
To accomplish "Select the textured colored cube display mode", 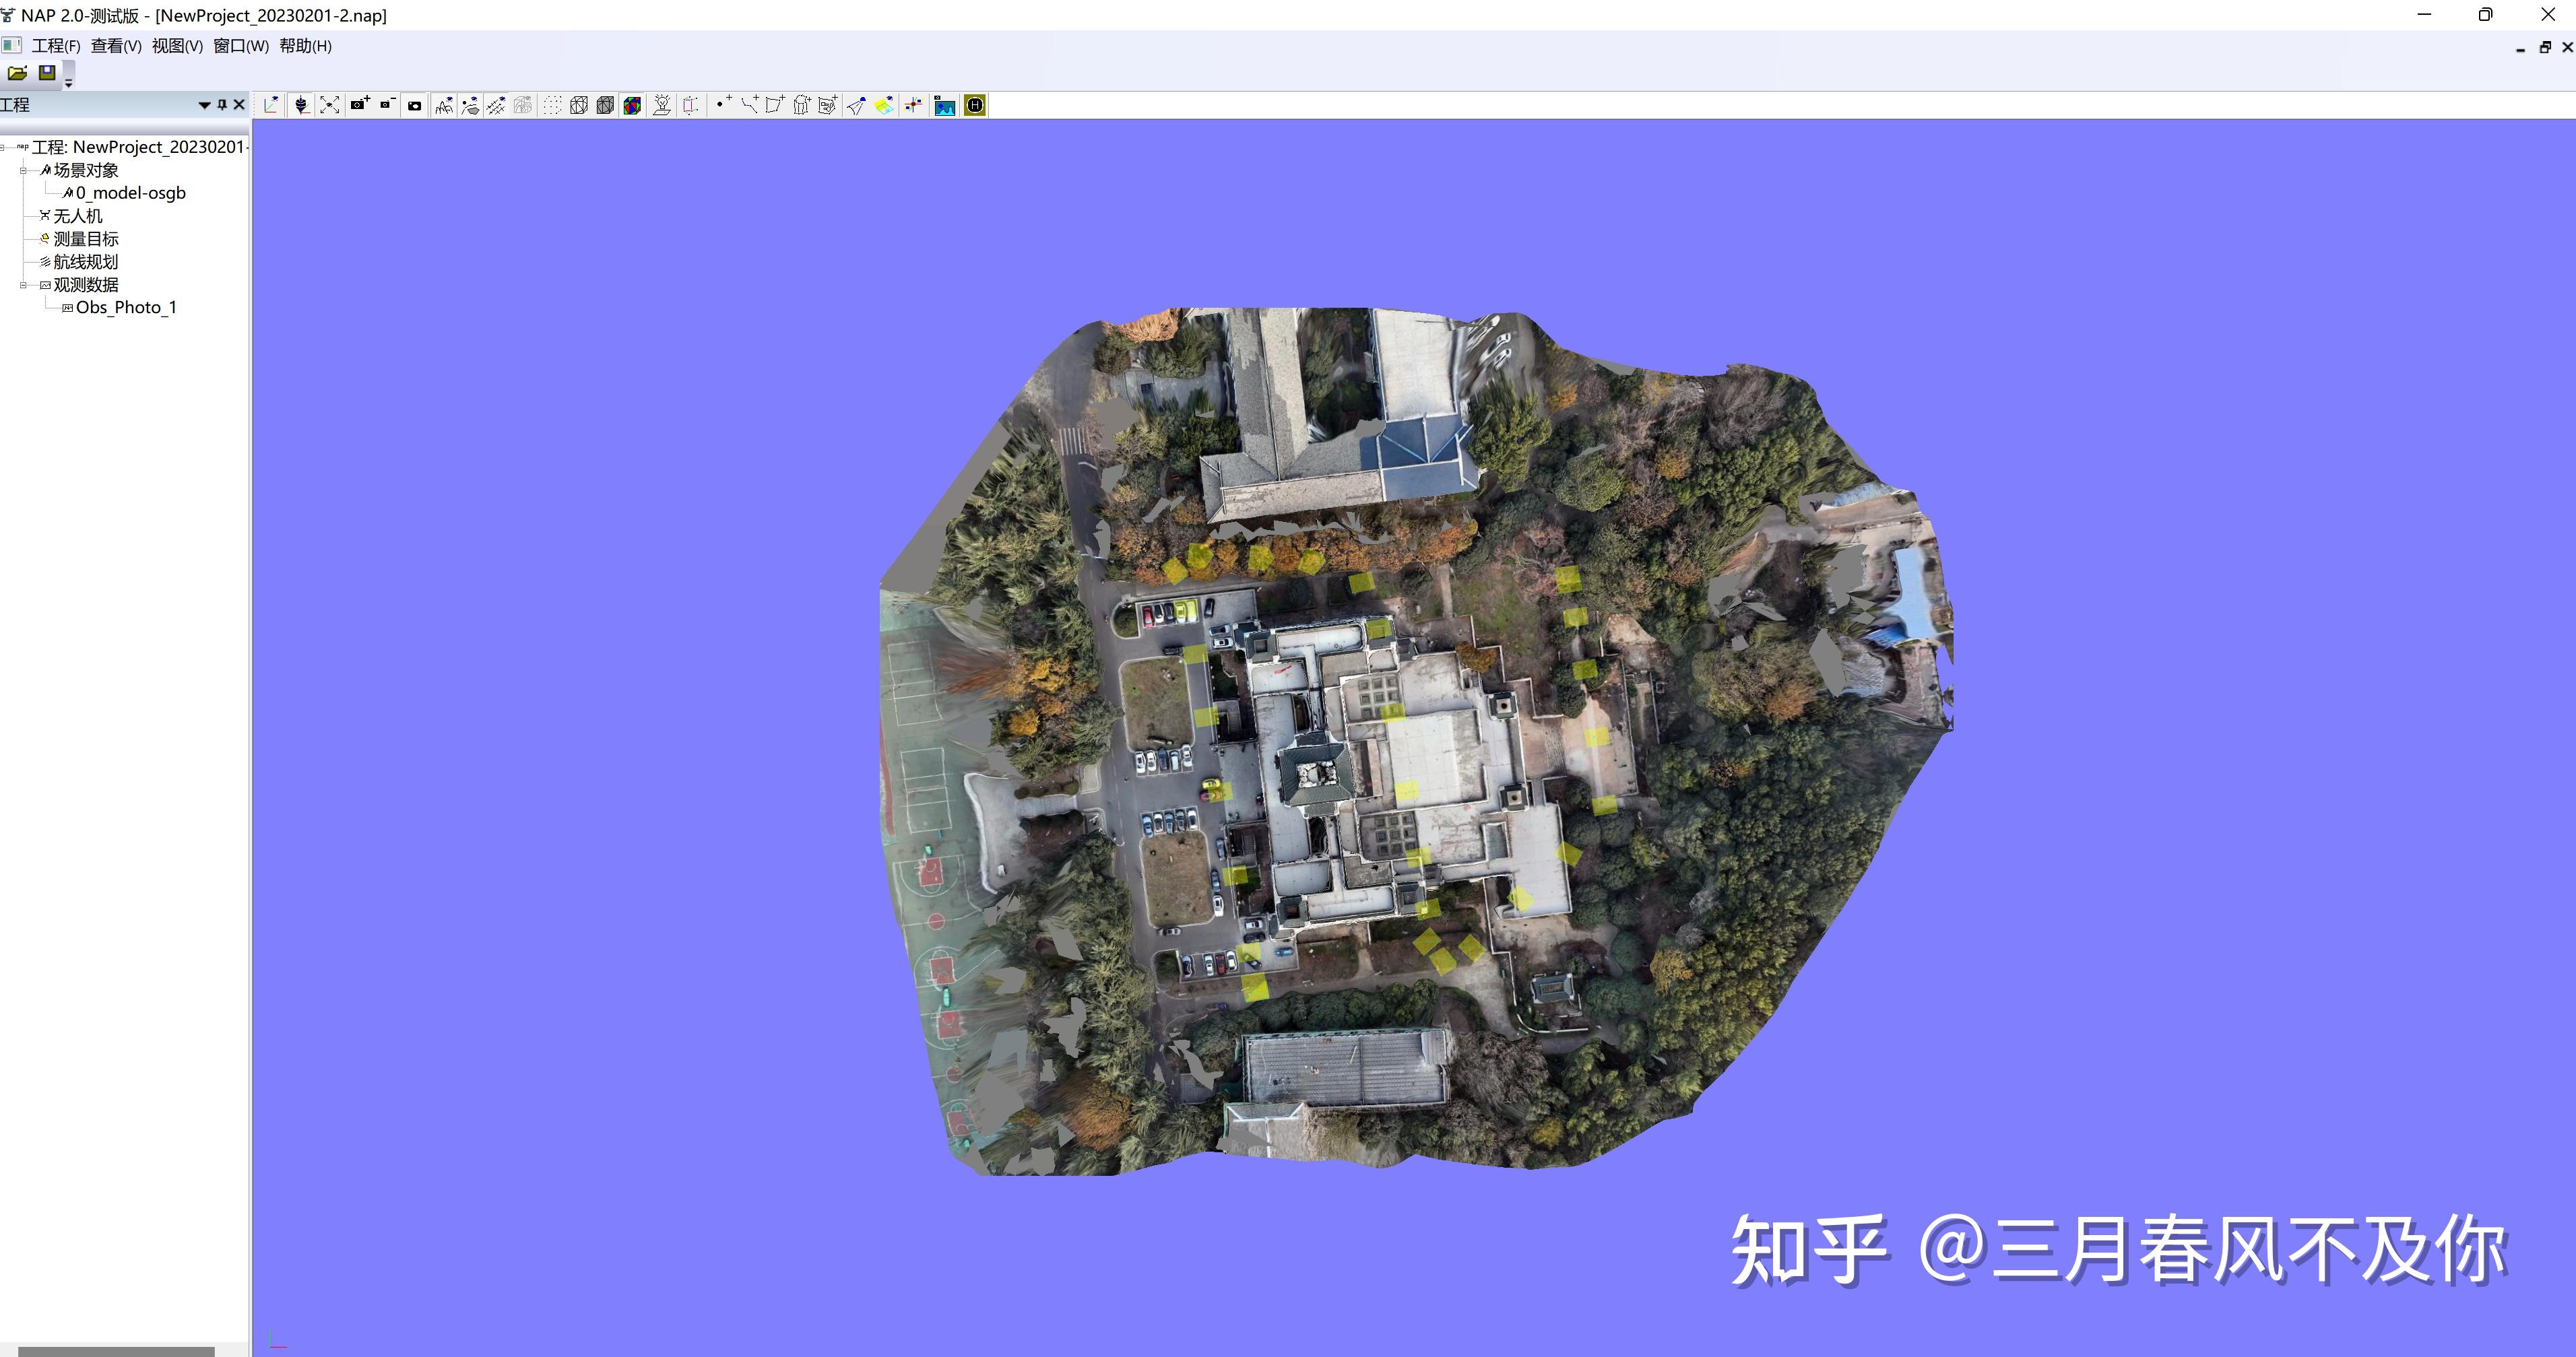I will [x=632, y=105].
